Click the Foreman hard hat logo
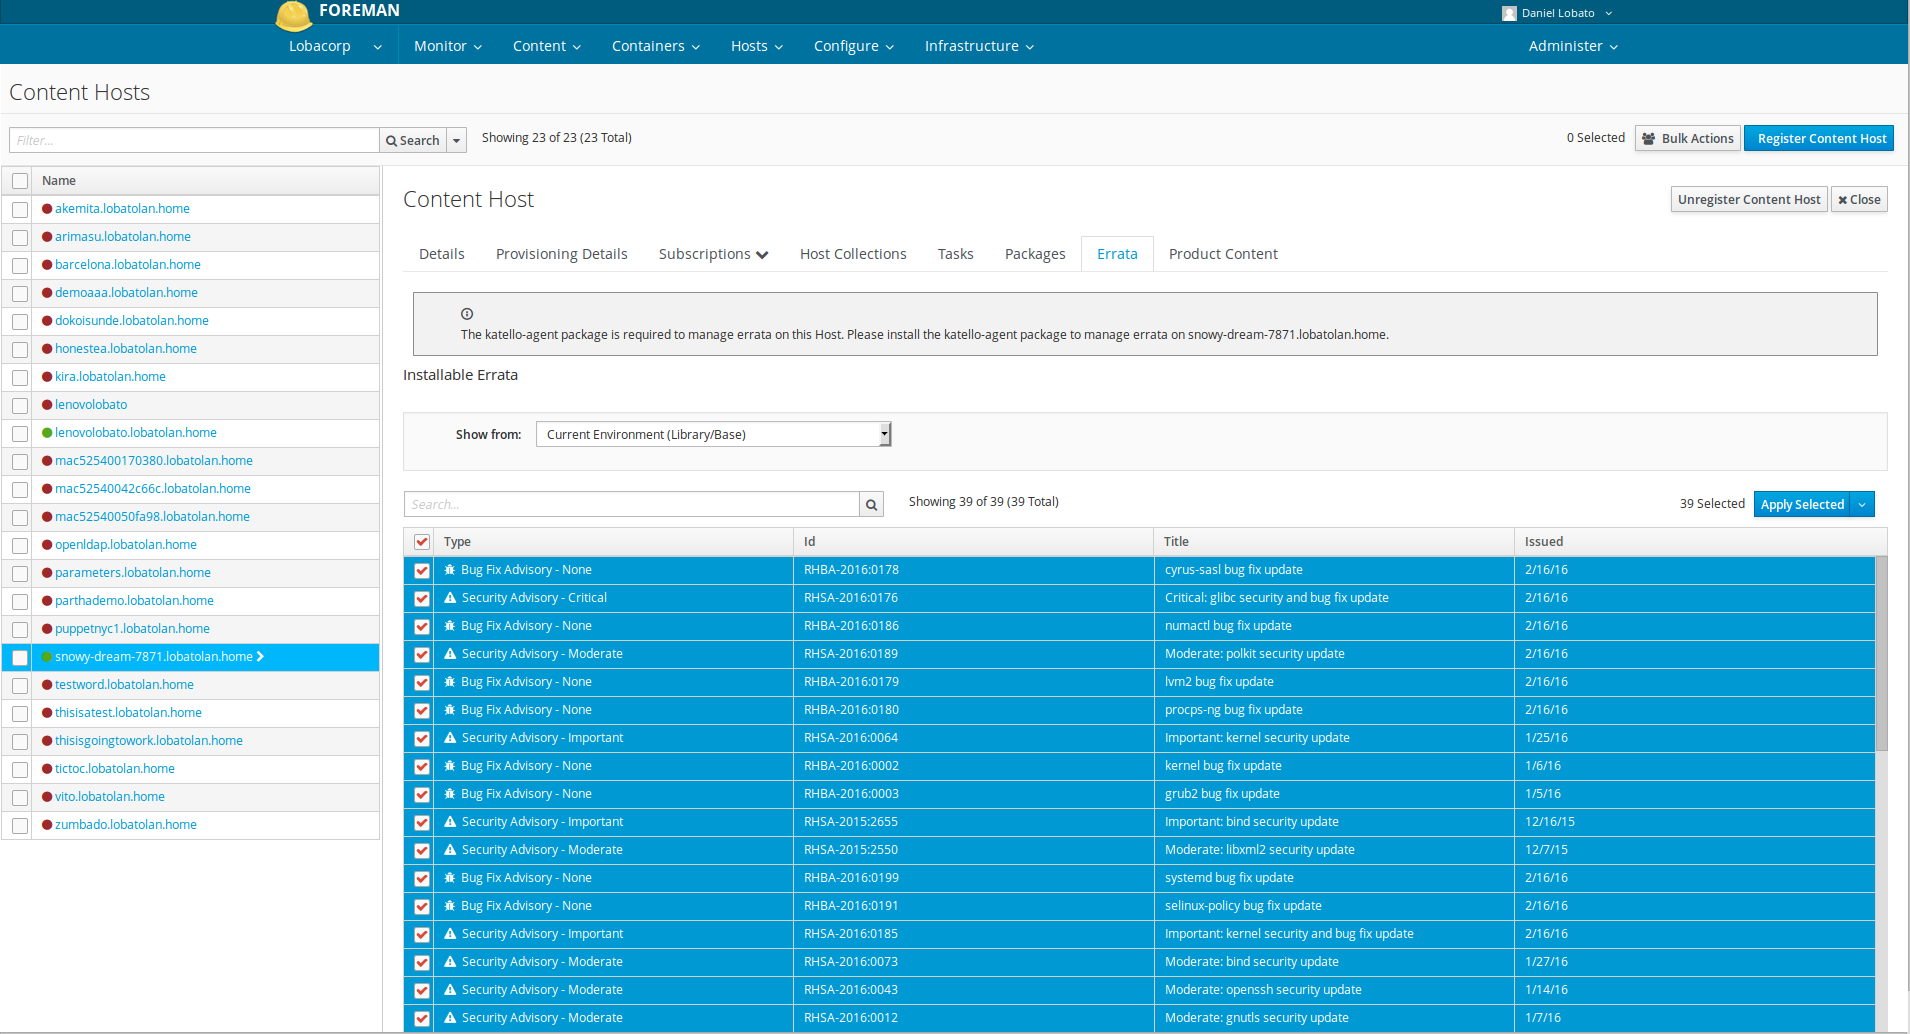Image resolution: width=1910 pixels, height=1034 pixels. 293,15
